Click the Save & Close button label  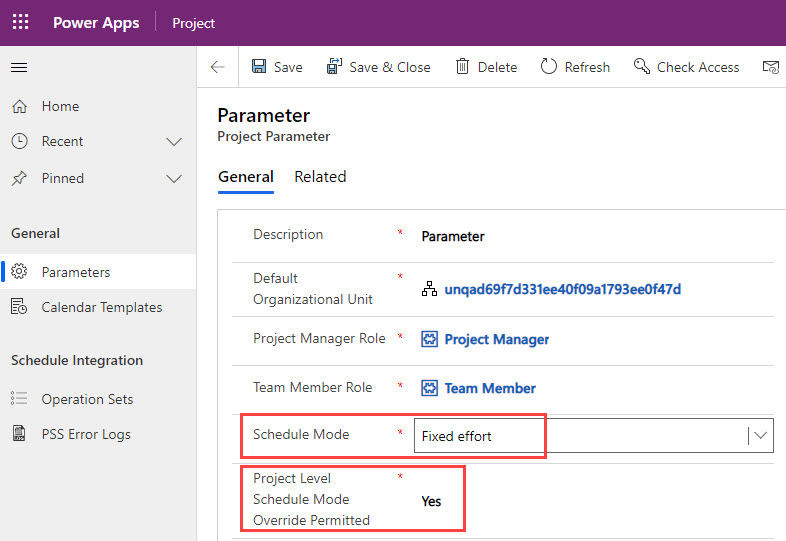pyautogui.click(x=389, y=67)
